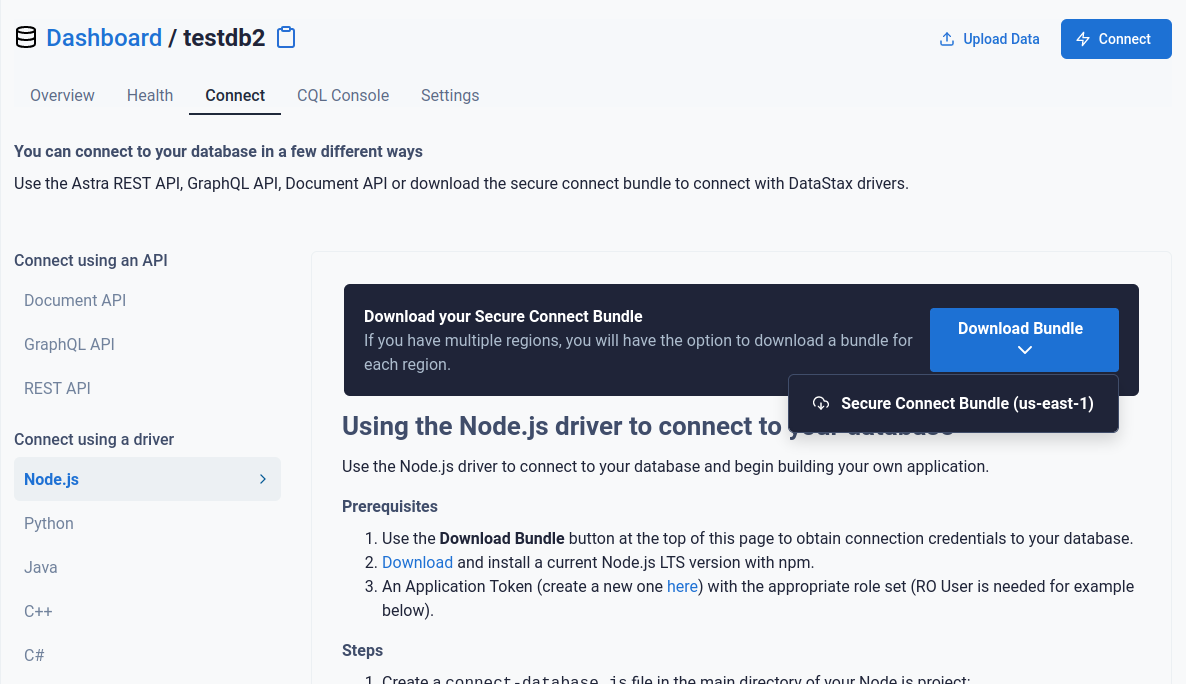Select Node.js driver option
Viewport: 1186px width, 684px height.
coord(147,479)
